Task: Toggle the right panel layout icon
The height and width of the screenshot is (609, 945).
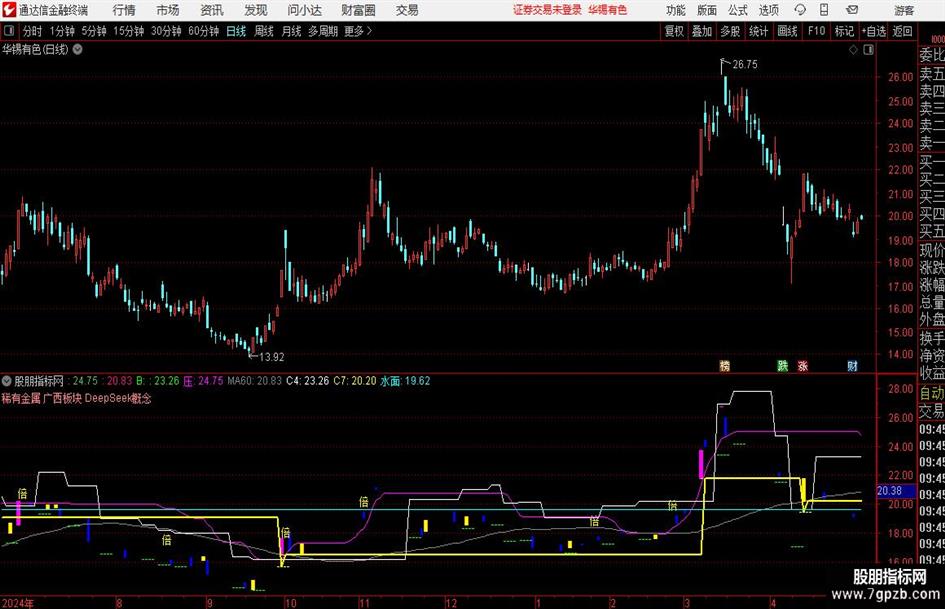Action: point(868,50)
